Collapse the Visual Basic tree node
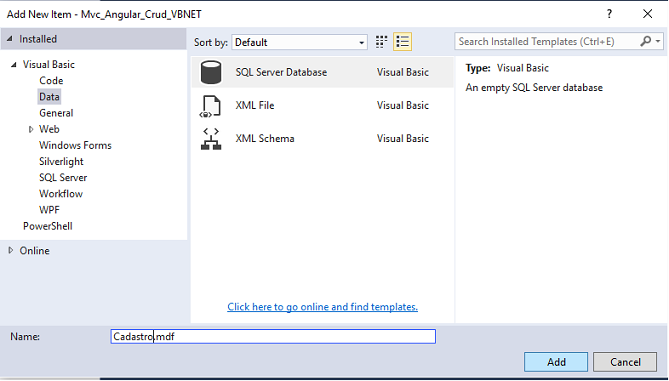The image size is (669, 381). [14, 64]
